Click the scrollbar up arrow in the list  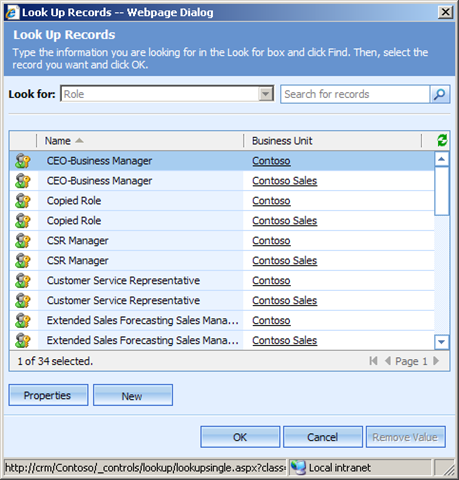coord(442,159)
